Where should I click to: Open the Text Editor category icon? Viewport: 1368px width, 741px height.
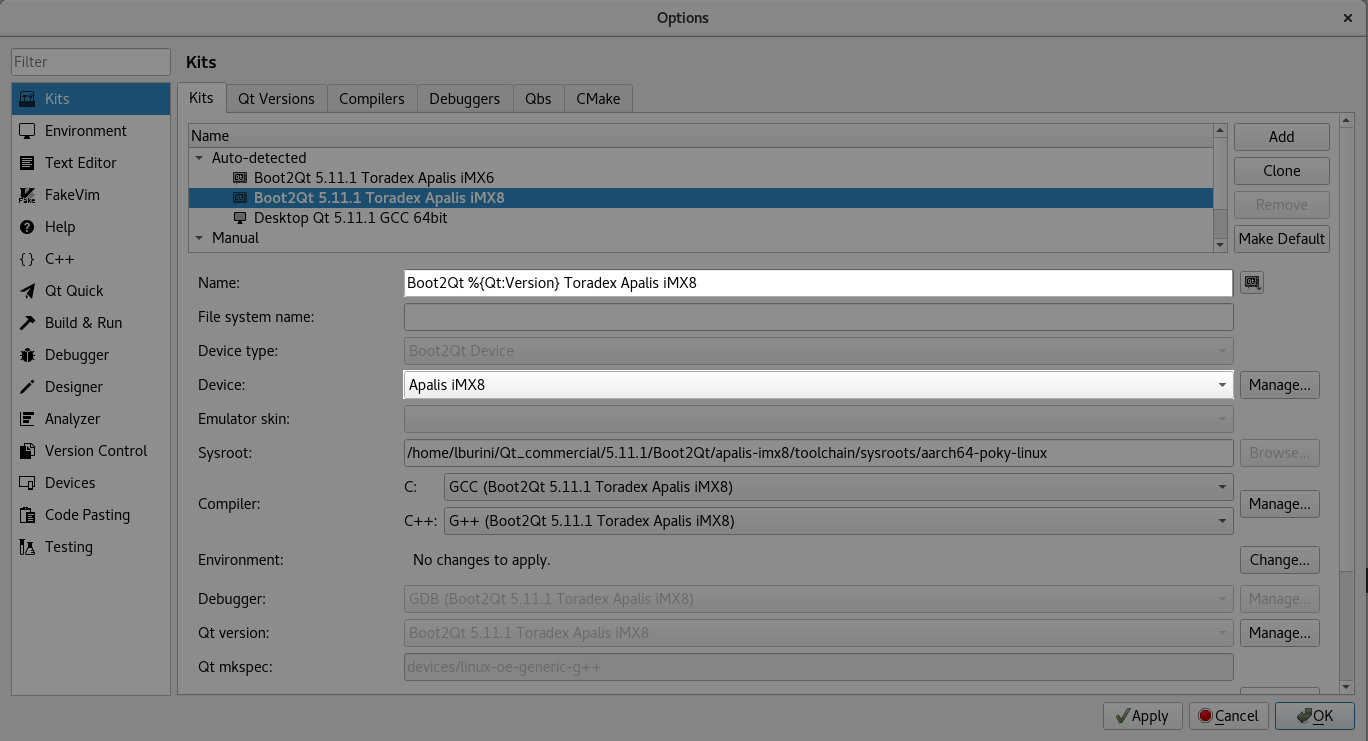[27, 163]
